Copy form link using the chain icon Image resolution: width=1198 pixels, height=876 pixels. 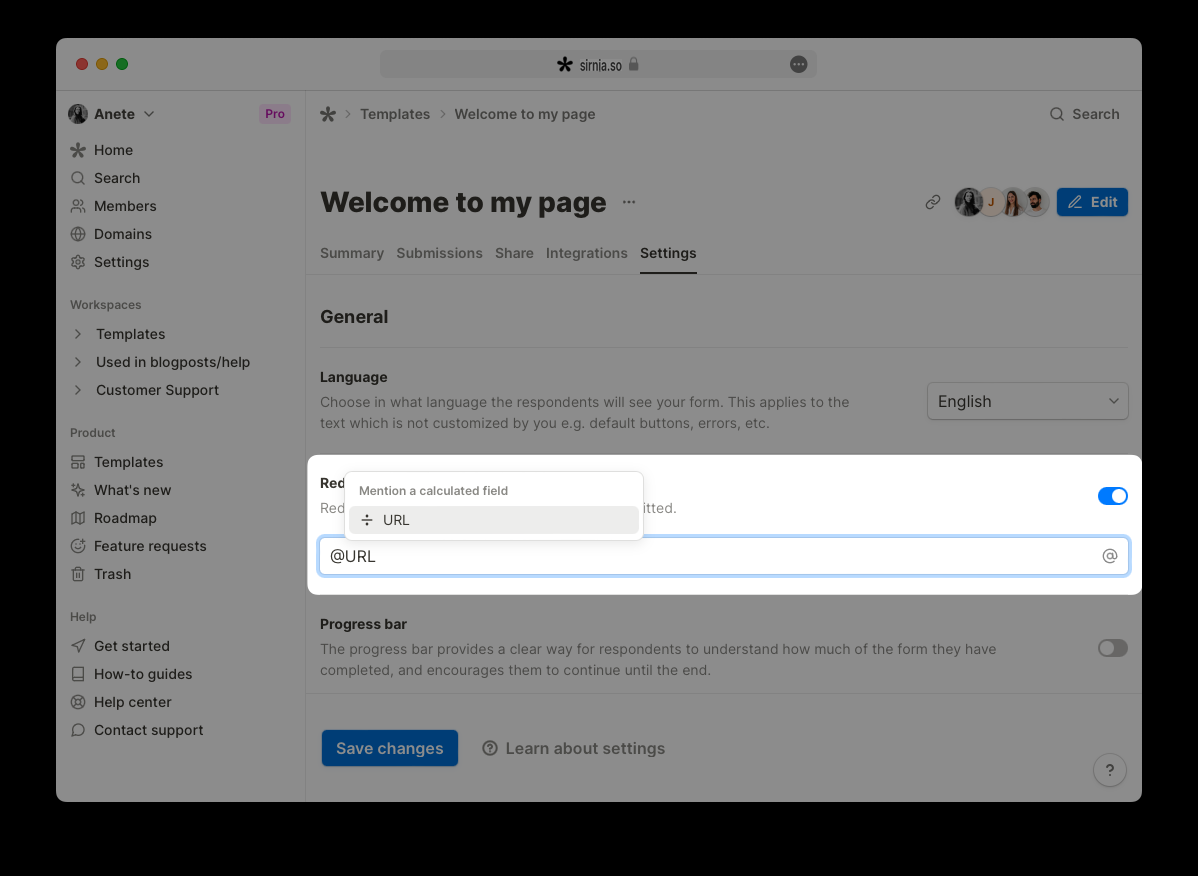933,202
